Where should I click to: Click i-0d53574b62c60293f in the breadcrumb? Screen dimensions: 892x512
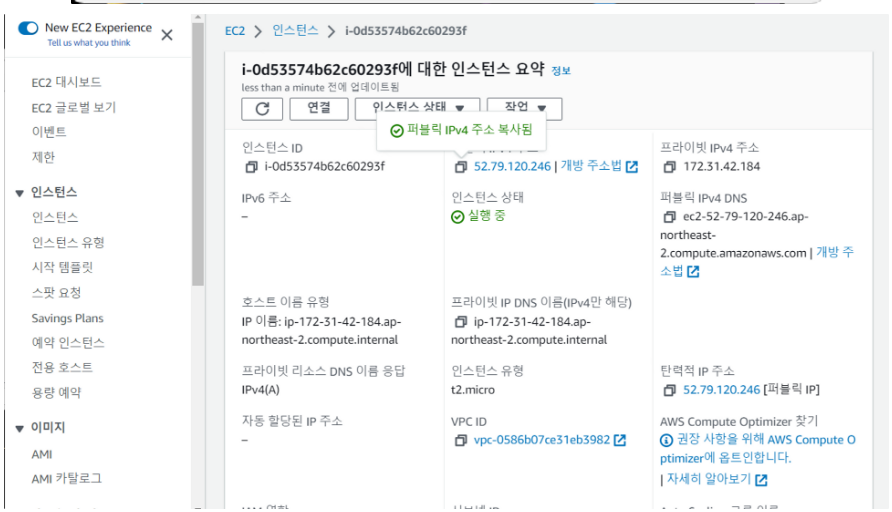pyautogui.click(x=406, y=31)
